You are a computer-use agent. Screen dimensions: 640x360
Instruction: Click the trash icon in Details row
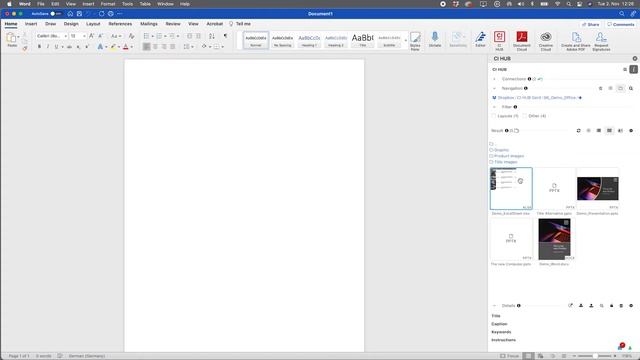coord(621,306)
